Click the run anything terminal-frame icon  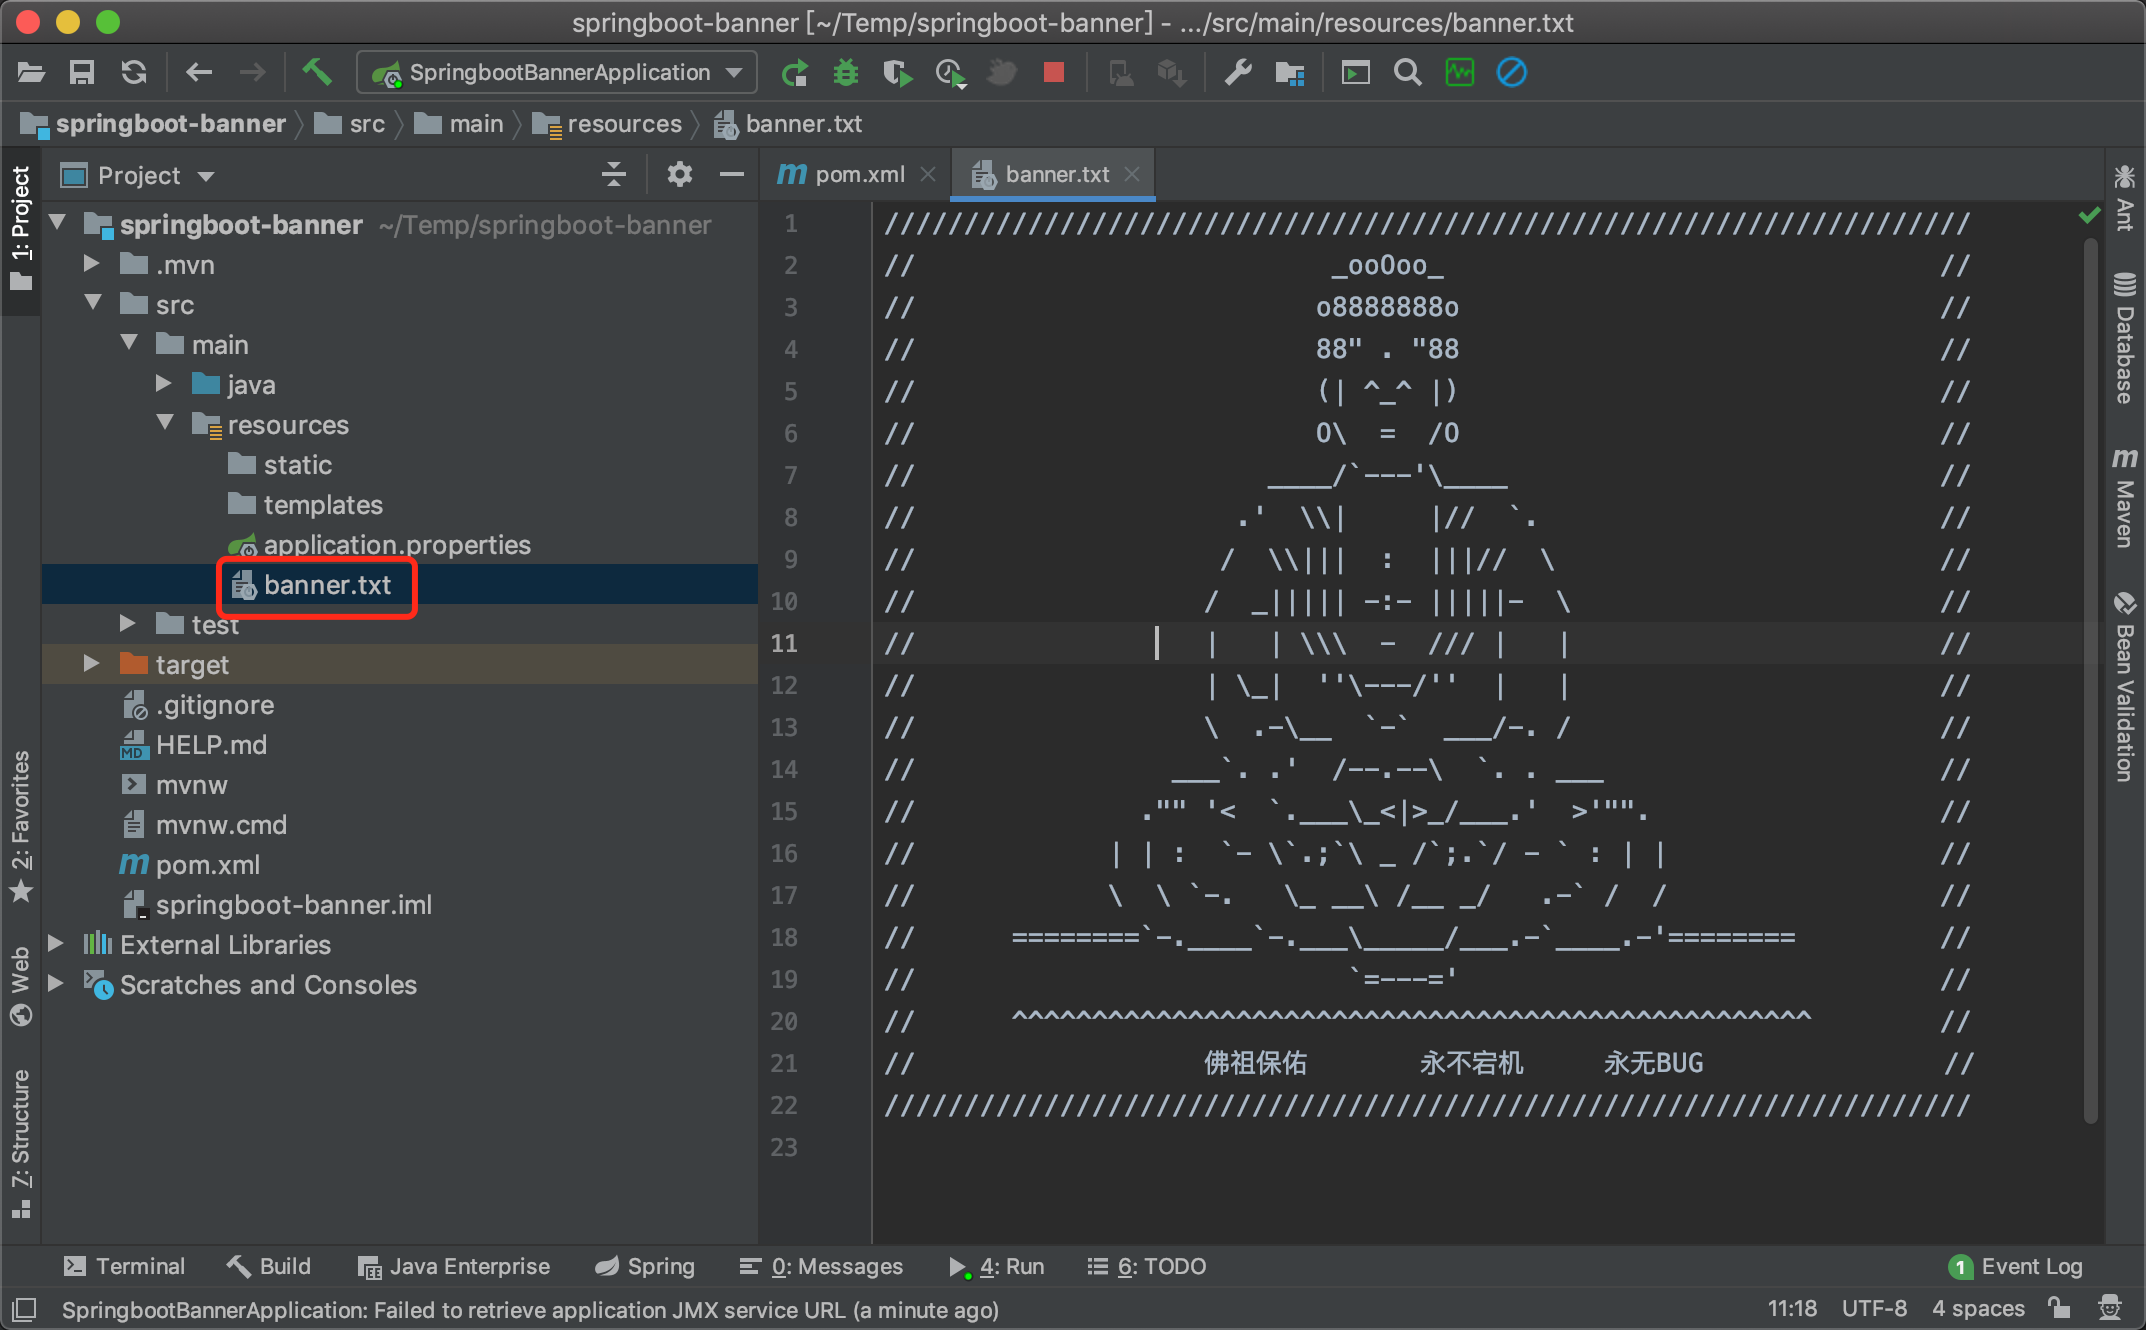click(x=1356, y=73)
